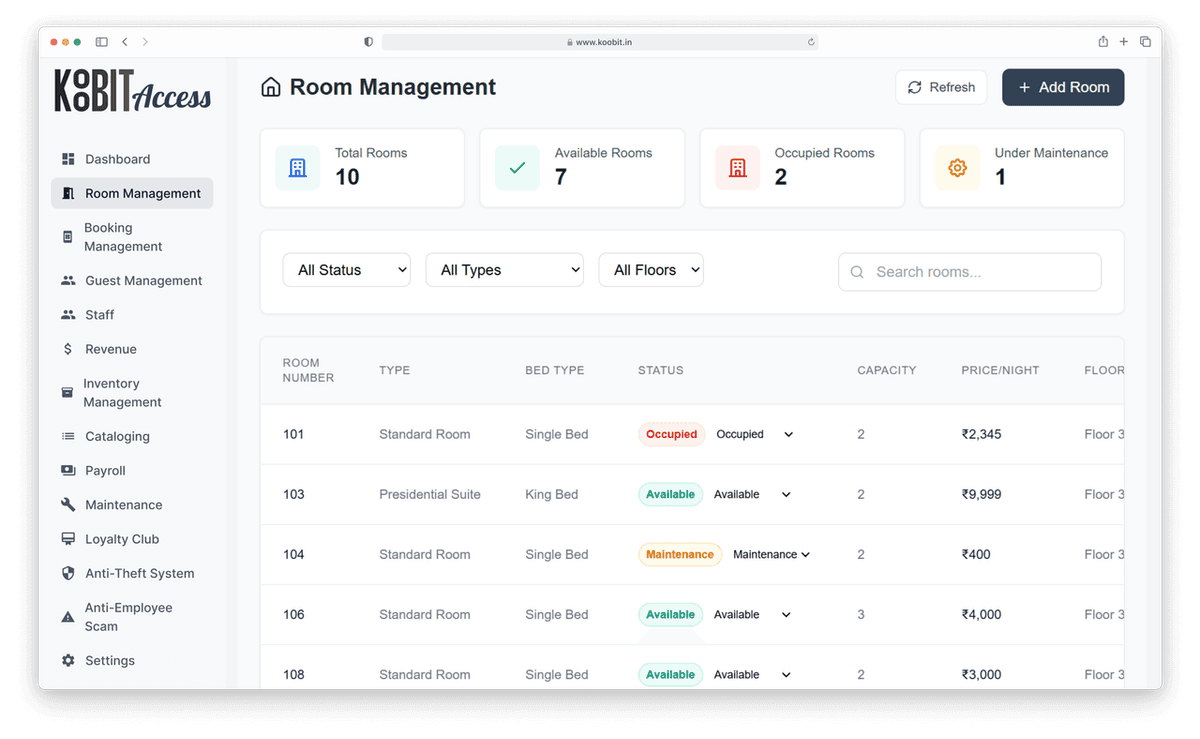1200x739 pixels.
Task: Expand the All Floors filter dropdown
Action: tap(650, 270)
